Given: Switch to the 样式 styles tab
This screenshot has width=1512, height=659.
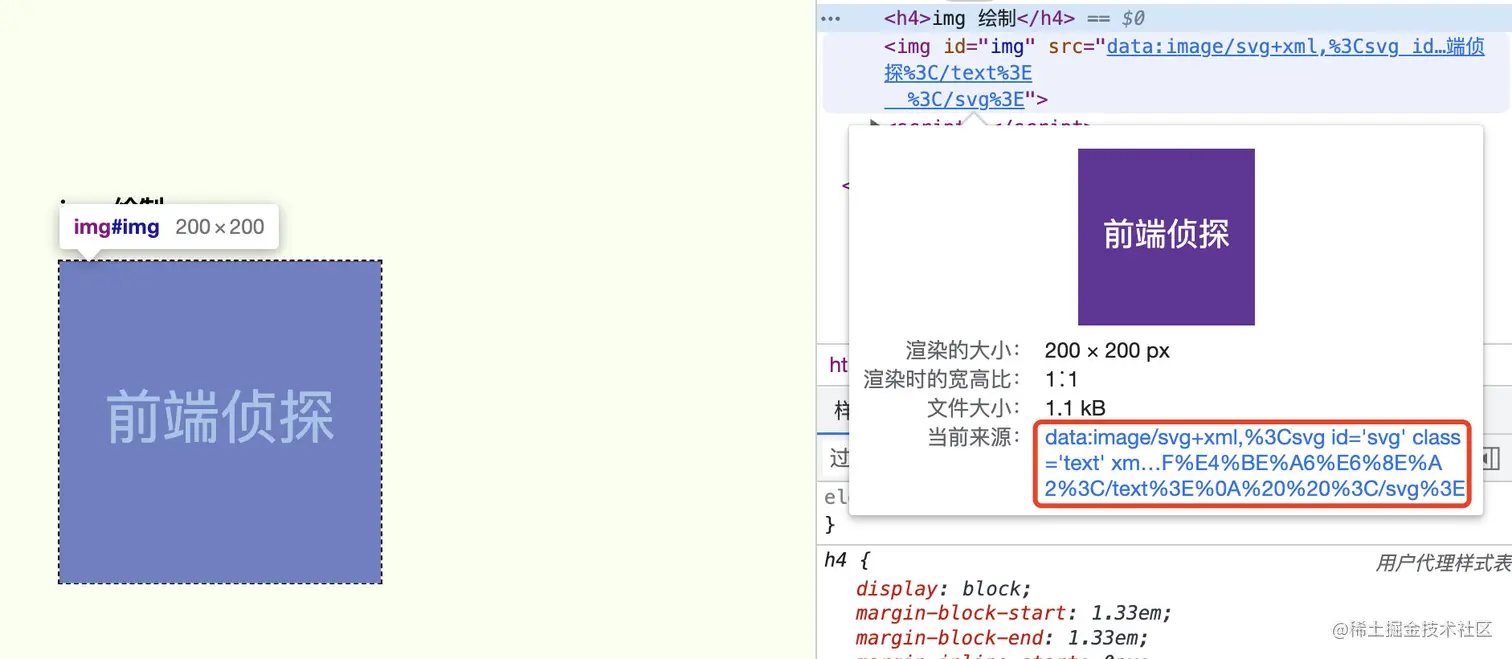Looking at the screenshot, I should click(x=841, y=411).
